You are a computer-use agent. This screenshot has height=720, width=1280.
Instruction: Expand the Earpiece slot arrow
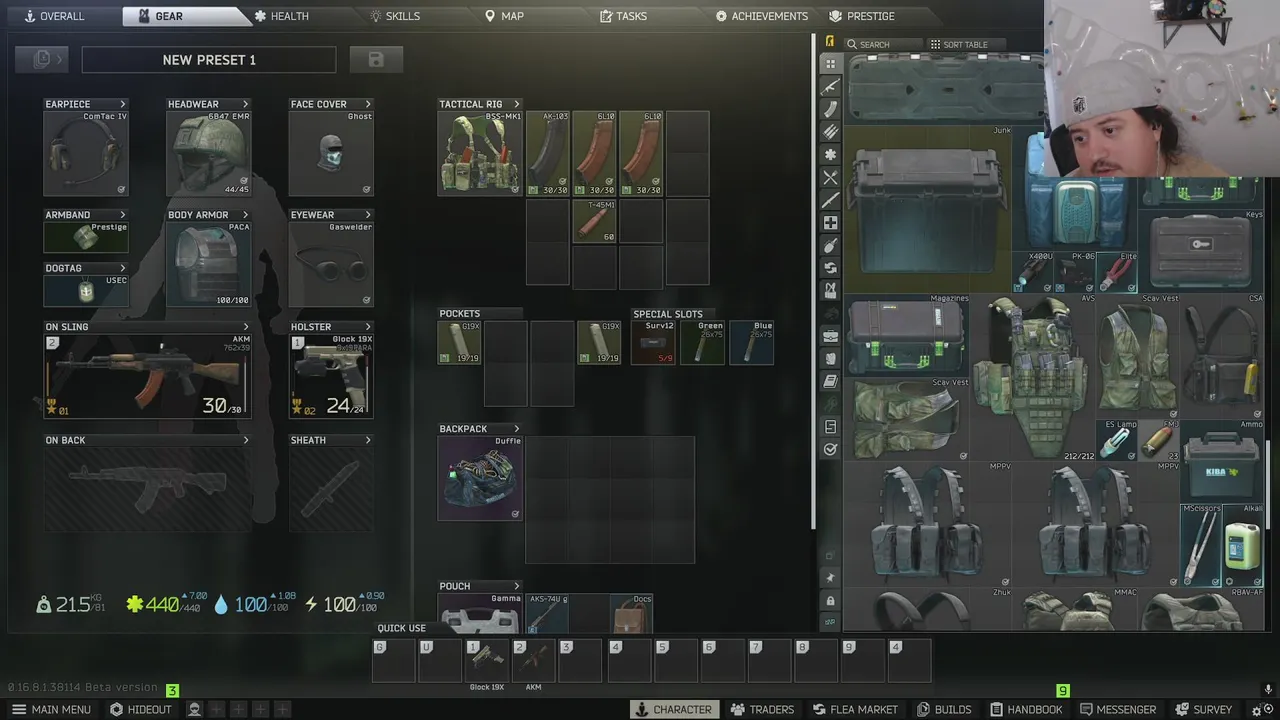[x=123, y=104]
